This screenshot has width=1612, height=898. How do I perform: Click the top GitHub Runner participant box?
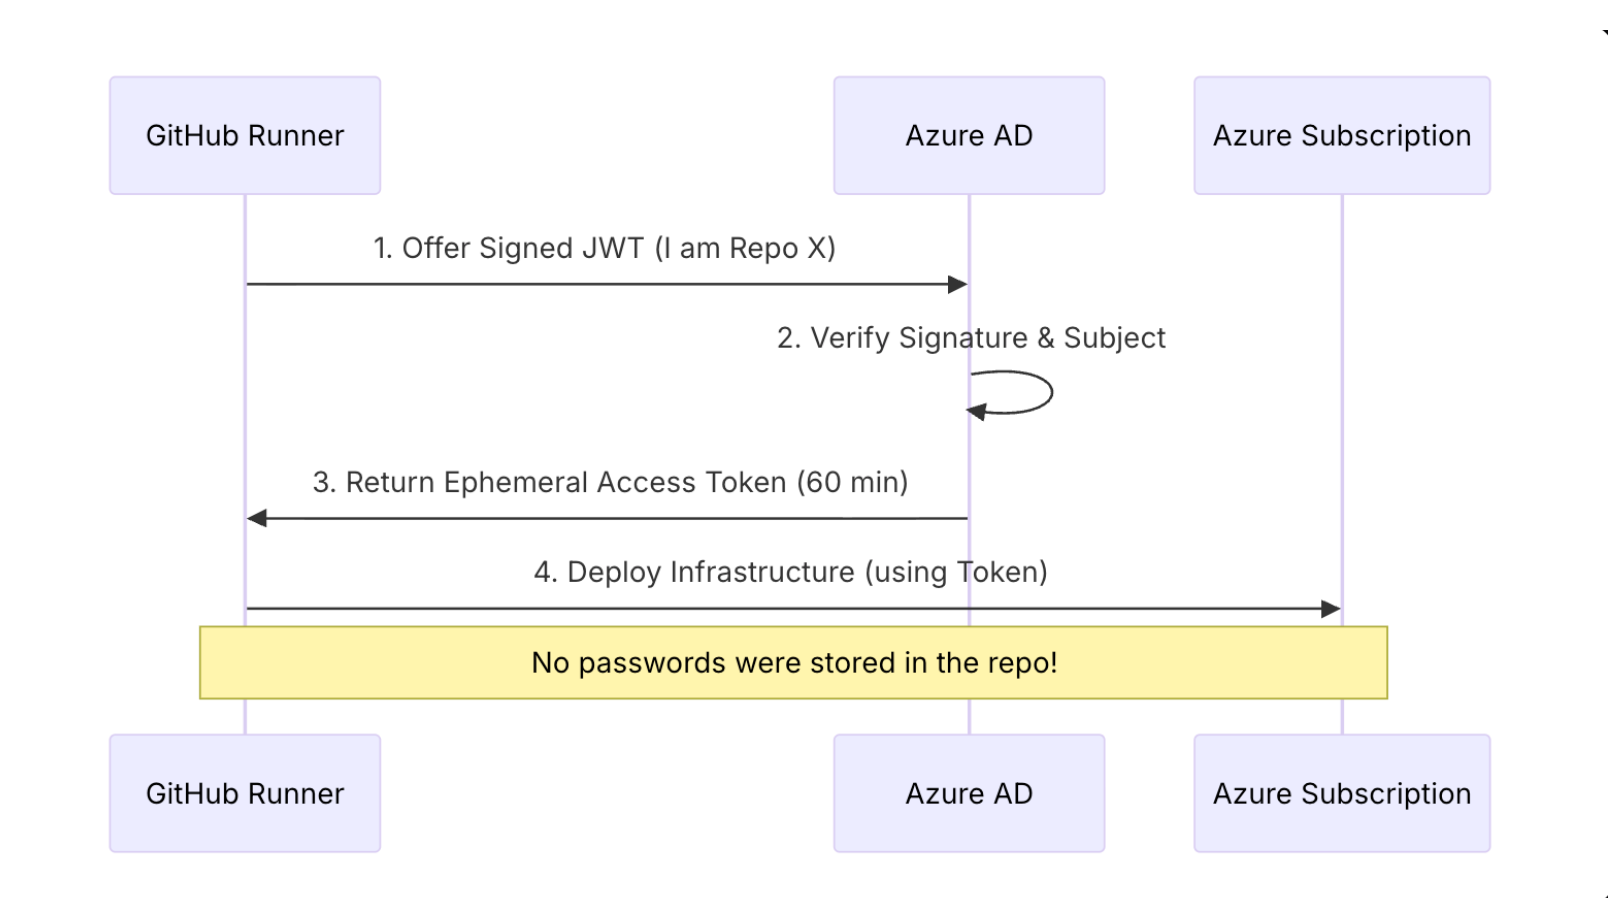pyautogui.click(x=245, y=135)
